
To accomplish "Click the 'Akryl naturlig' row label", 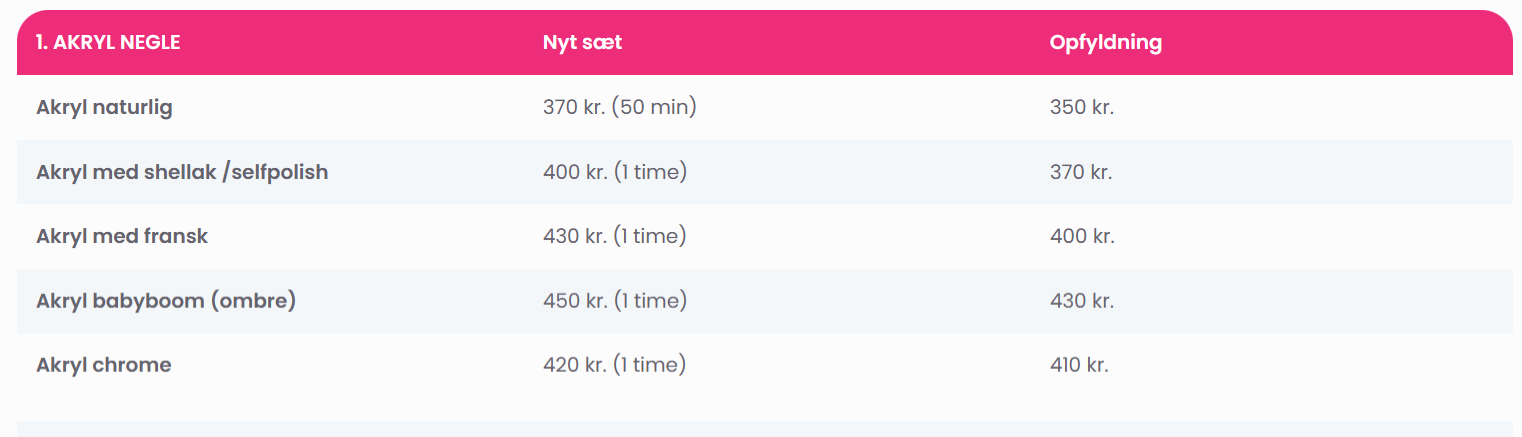I will [x=104, y=108].
